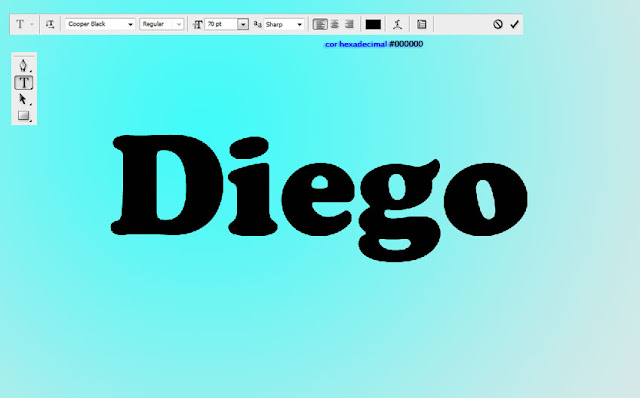Commit the current text edits checkmark
The image size is (640, 398).
coord(514,24)
